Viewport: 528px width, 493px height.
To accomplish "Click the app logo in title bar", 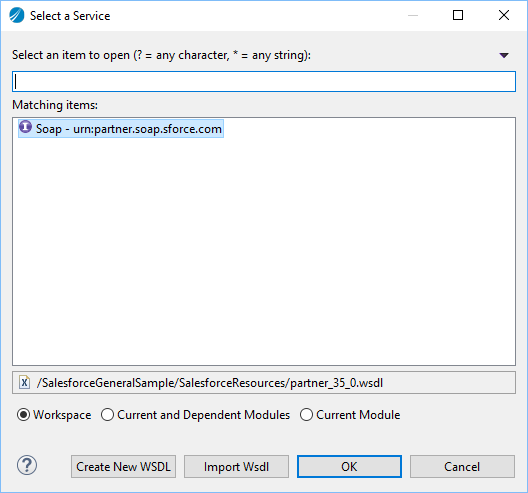I will [x=16, y=15].
